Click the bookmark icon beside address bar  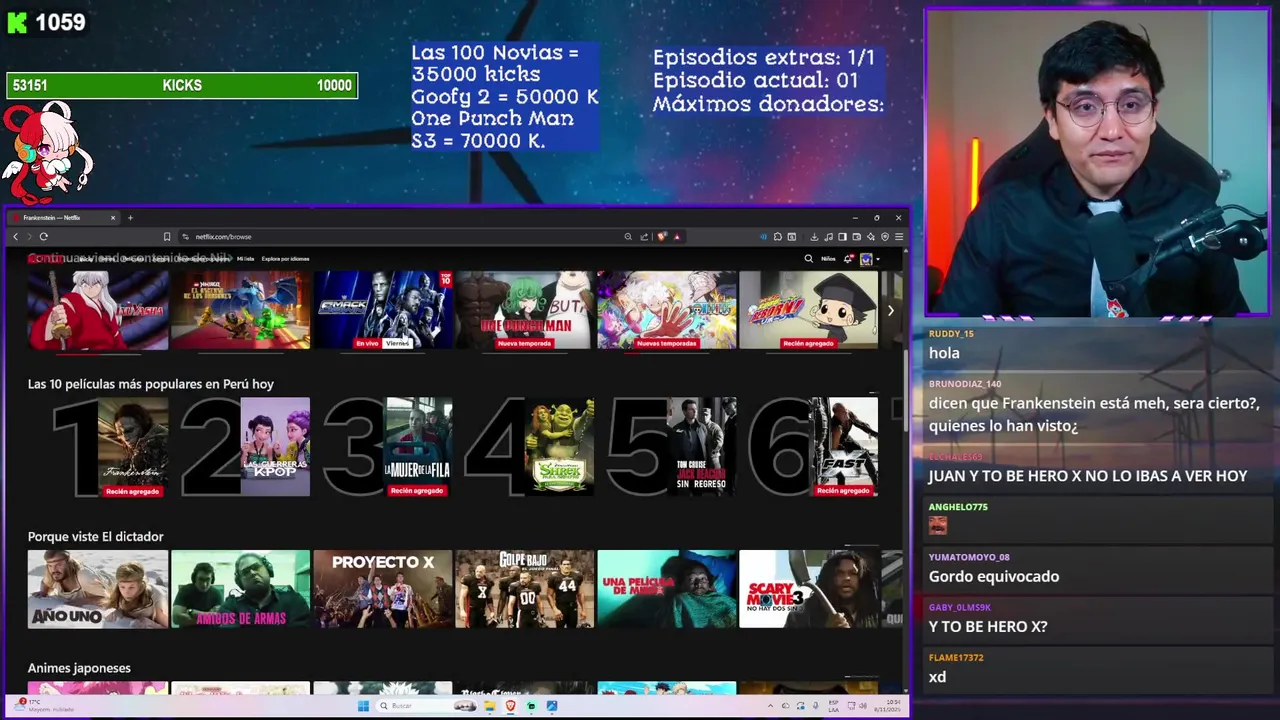[x=166, y=236]
